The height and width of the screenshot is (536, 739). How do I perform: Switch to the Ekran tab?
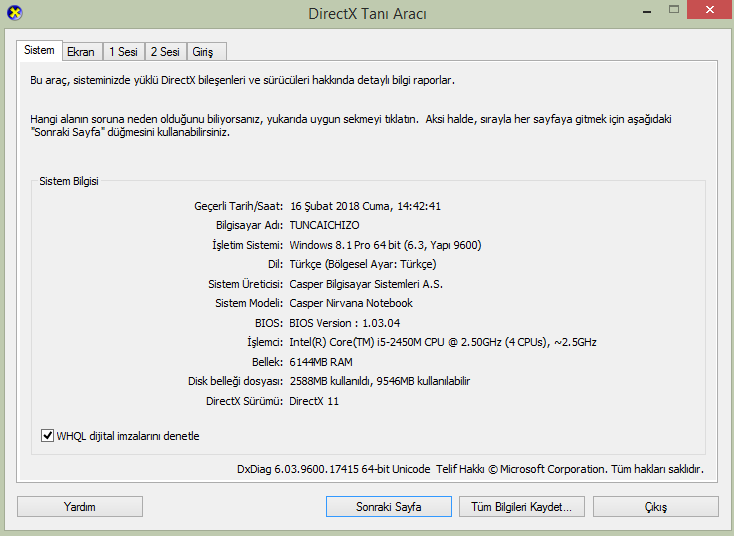pos(82,52)
